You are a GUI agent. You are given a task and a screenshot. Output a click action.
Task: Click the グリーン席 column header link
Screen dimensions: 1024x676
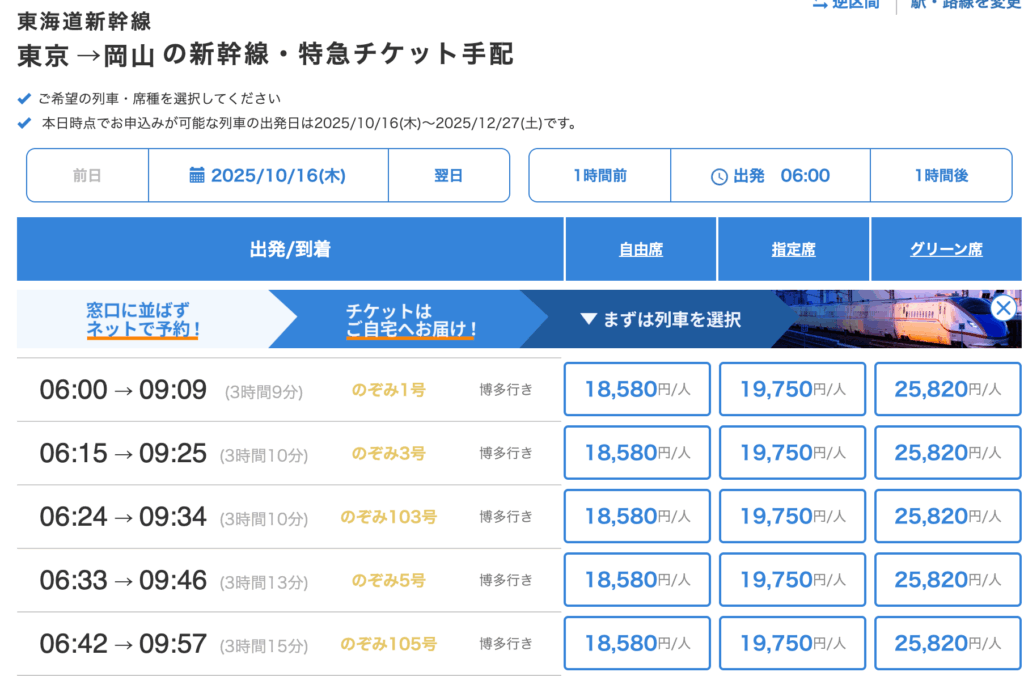point(946,250)
